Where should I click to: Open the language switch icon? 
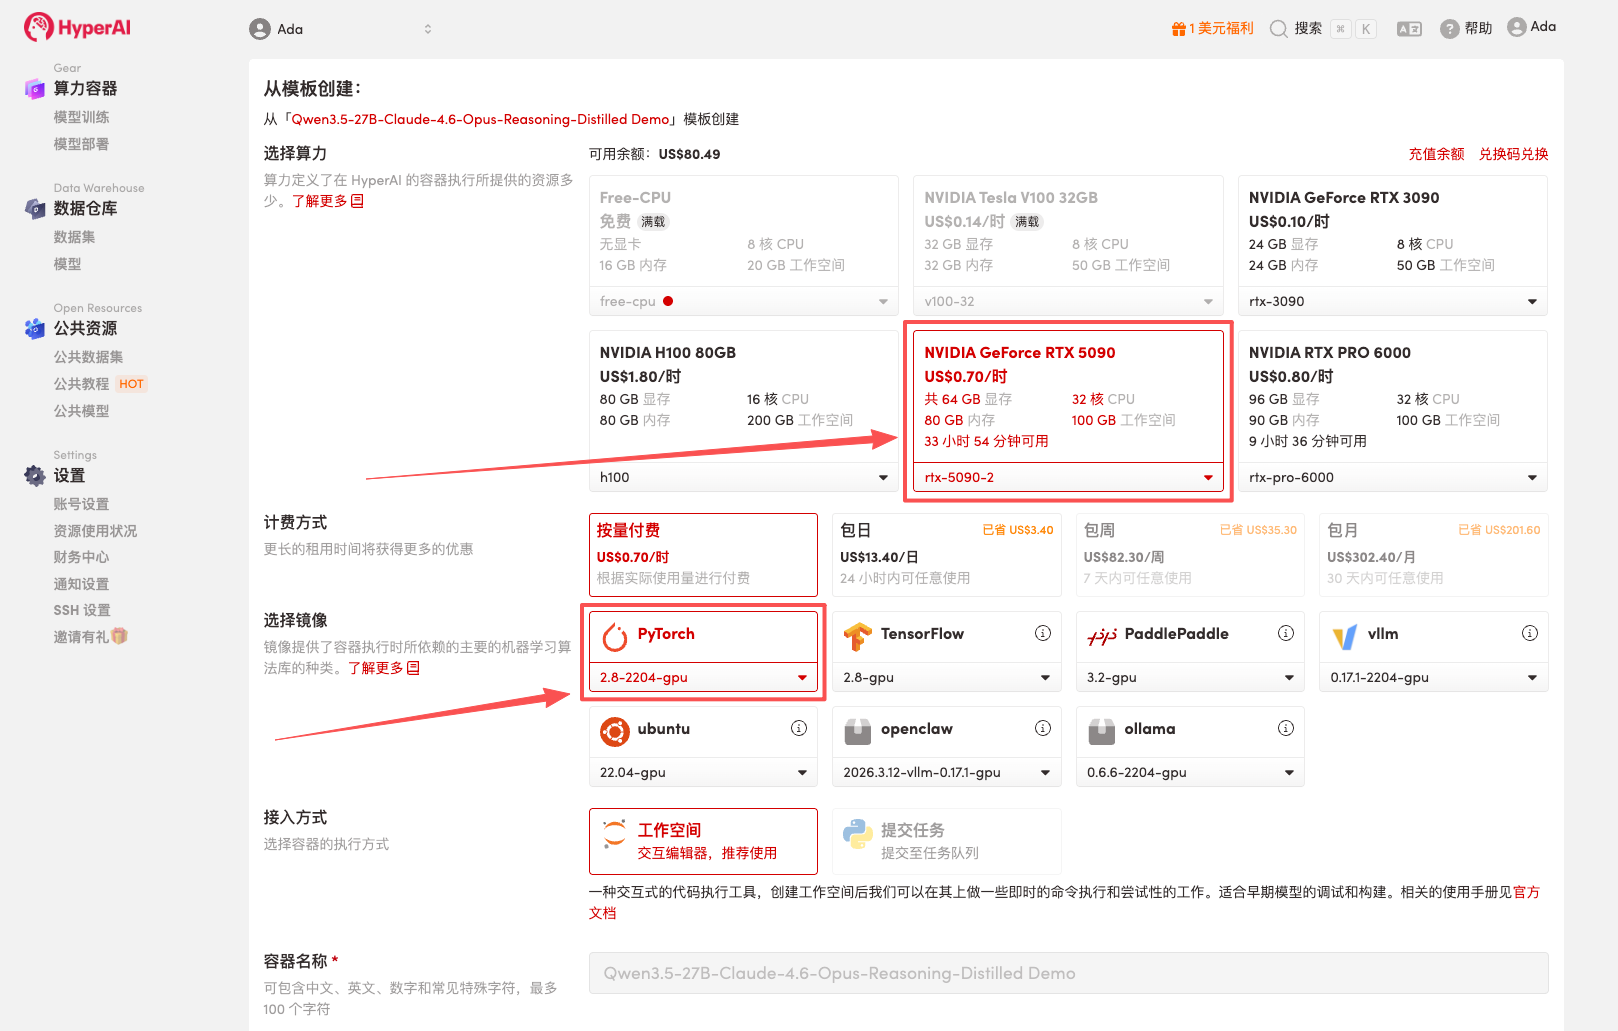(x=1409, y=29)
